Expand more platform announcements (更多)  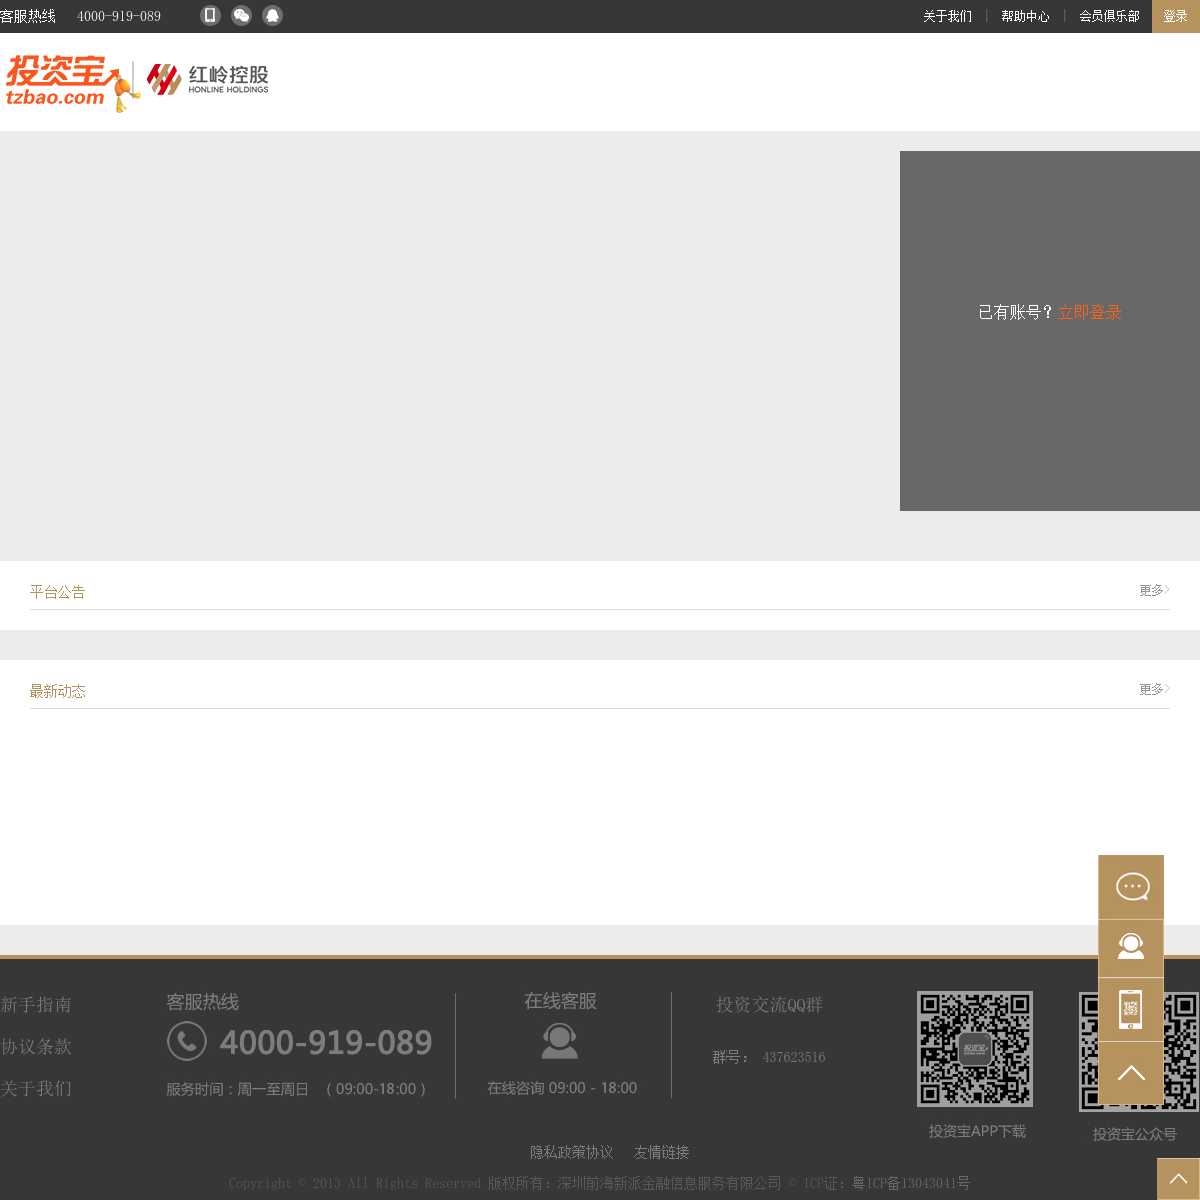click(1153, 591)
